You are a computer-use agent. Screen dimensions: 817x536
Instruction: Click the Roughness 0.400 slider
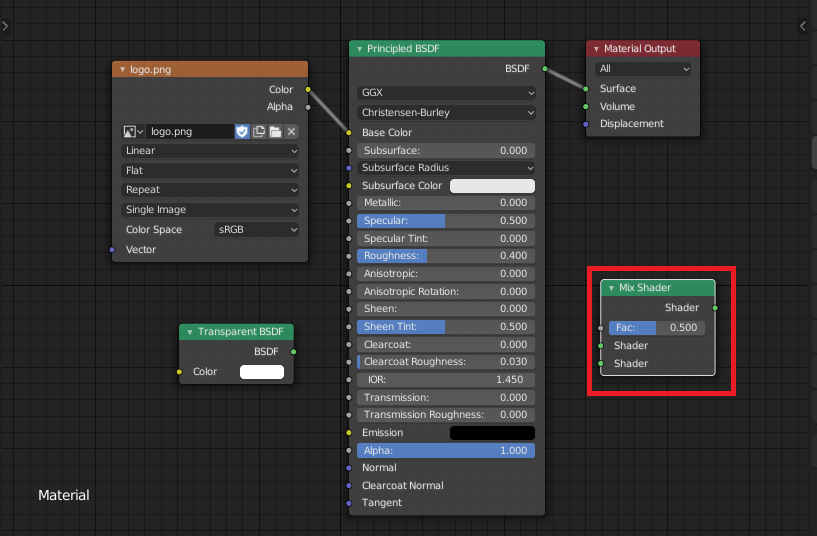(x=446, y=256)
